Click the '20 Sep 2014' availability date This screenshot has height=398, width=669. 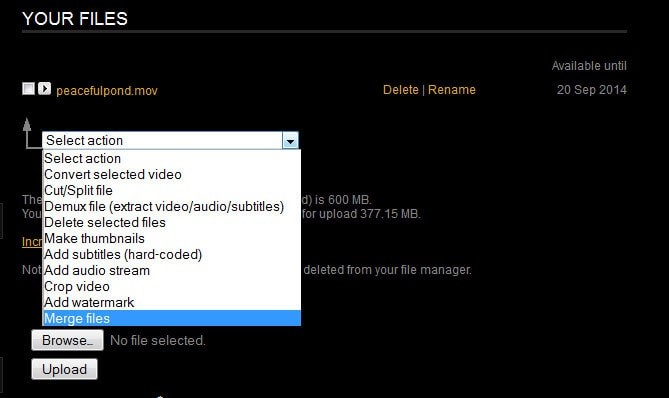(591, 90)
